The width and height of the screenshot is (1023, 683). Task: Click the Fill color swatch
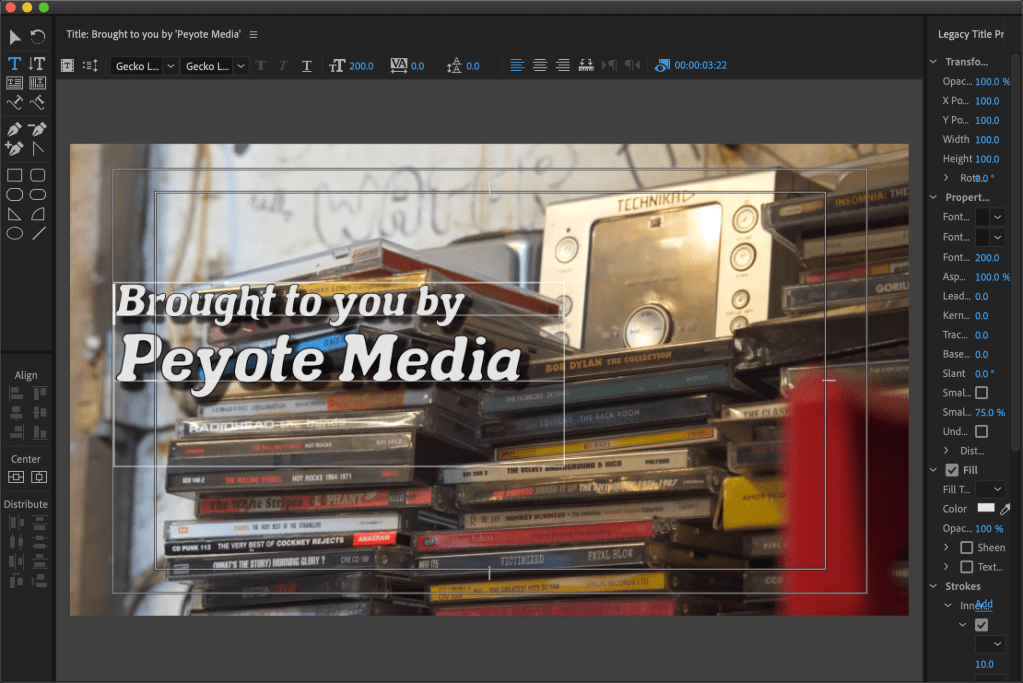click(986, 509)
